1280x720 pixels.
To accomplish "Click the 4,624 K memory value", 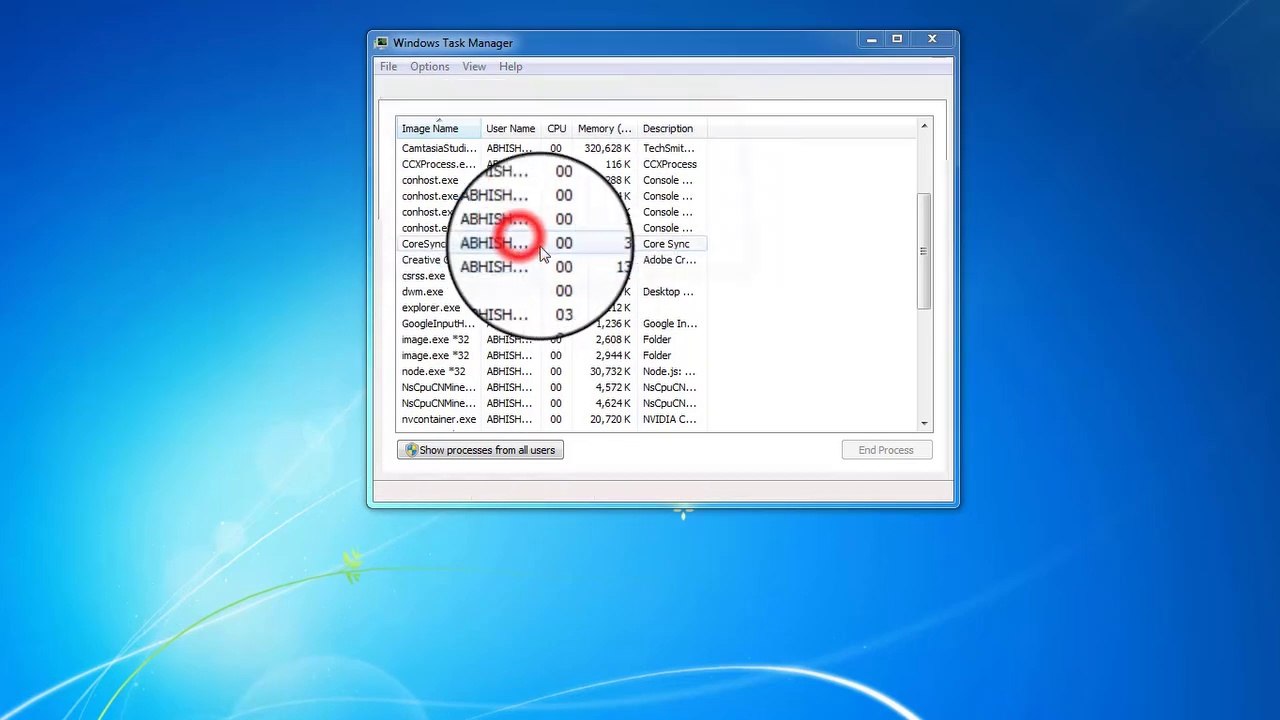I will (612, 404).
